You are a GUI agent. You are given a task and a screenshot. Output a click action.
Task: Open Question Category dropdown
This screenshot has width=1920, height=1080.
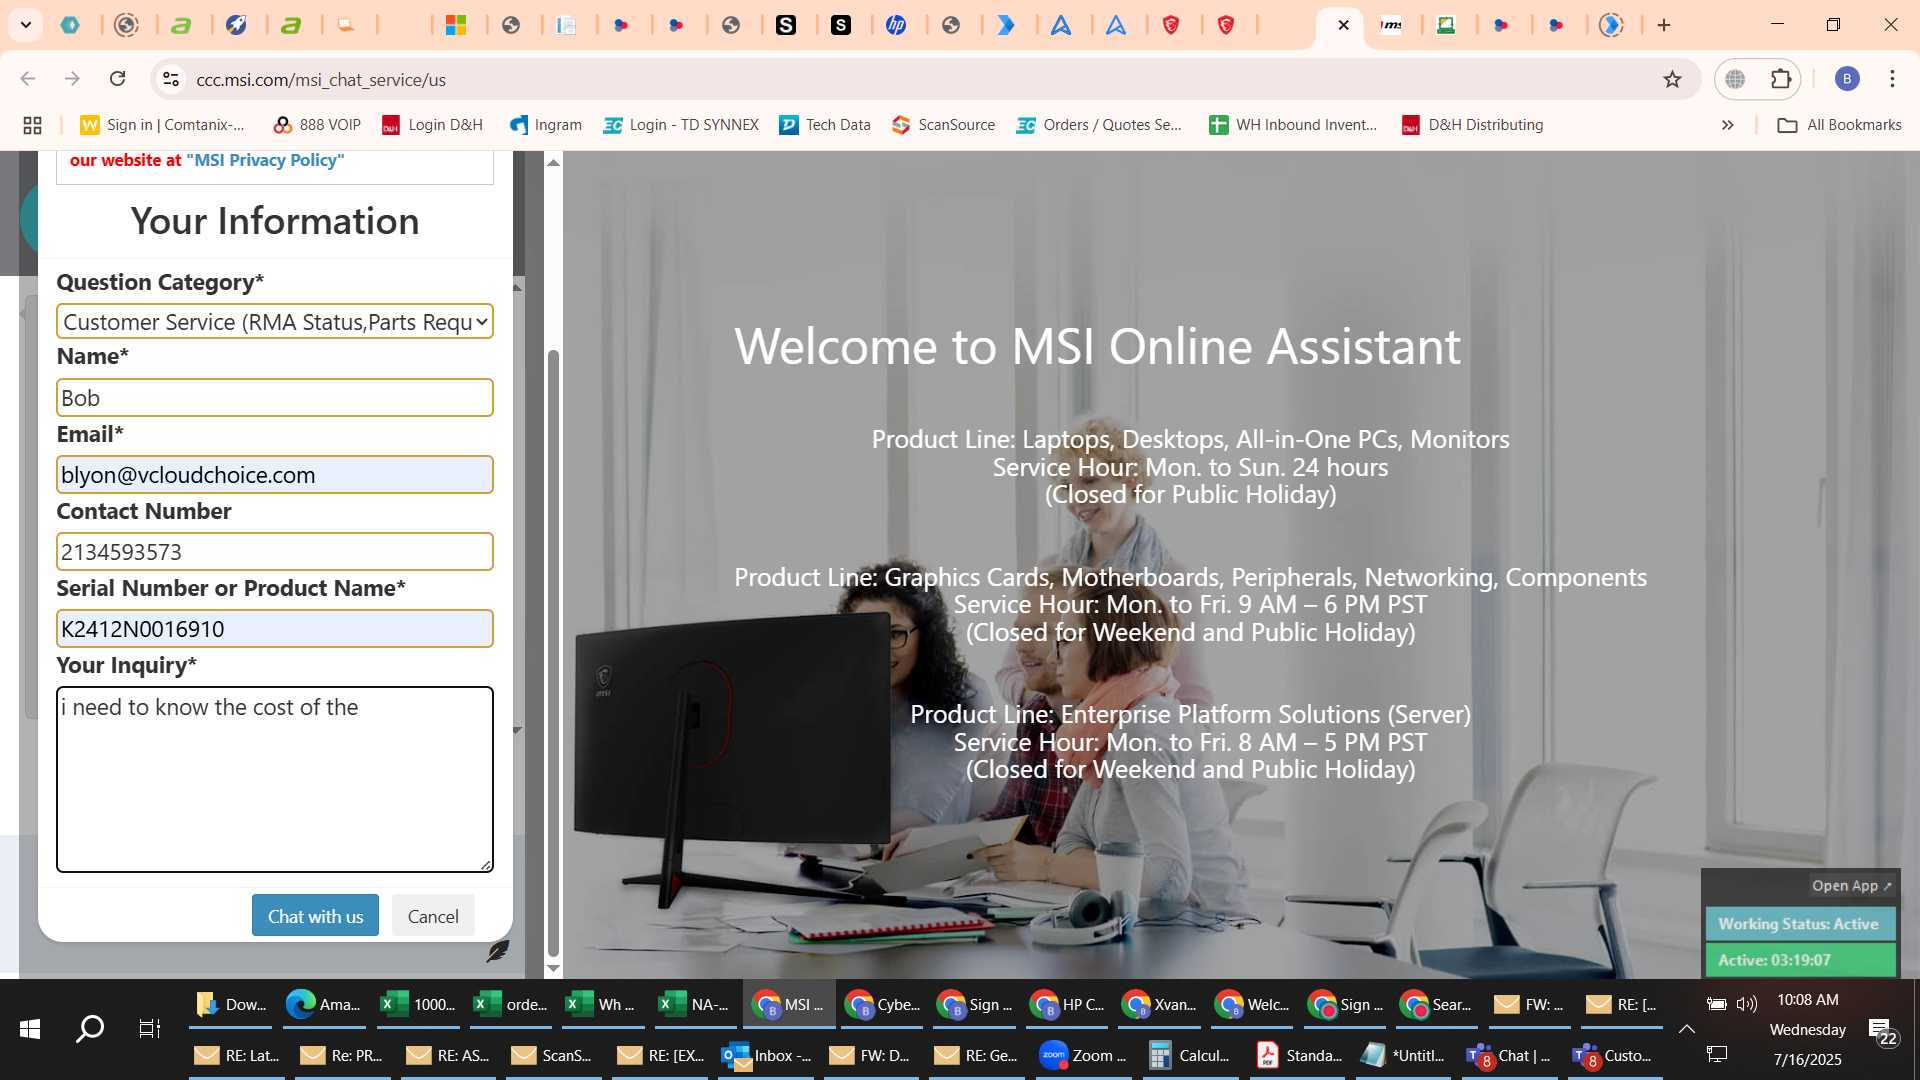(275, 322)
